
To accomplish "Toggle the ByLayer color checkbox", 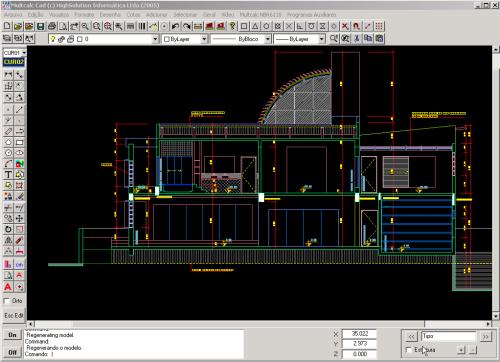I will pos(167,39).
